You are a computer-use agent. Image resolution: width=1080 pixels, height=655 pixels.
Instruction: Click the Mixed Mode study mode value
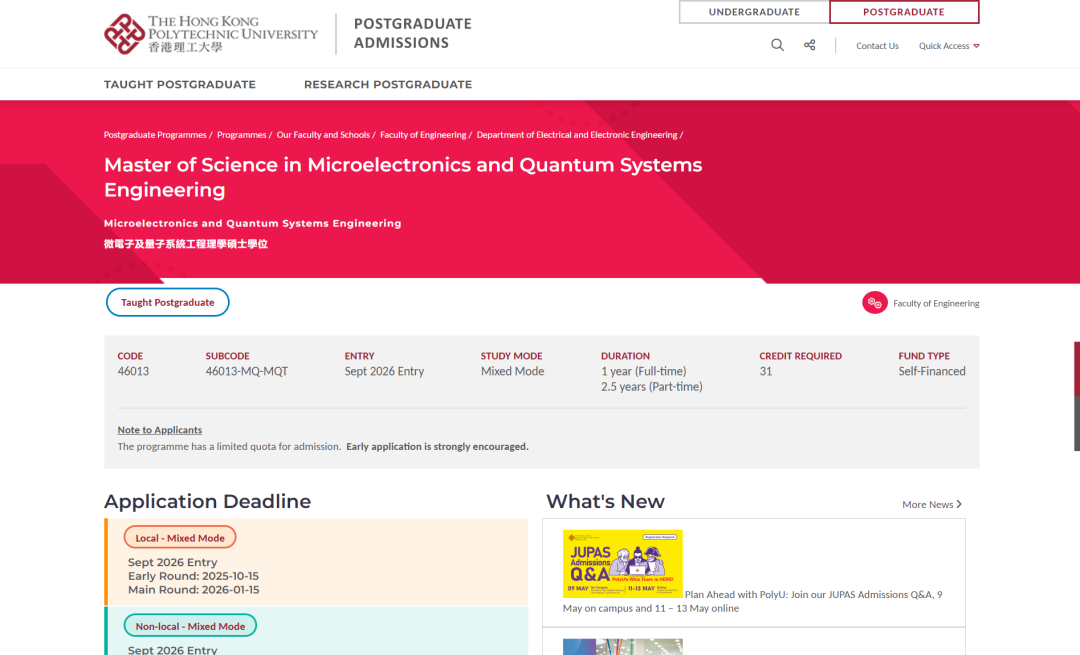pos(512,371)
